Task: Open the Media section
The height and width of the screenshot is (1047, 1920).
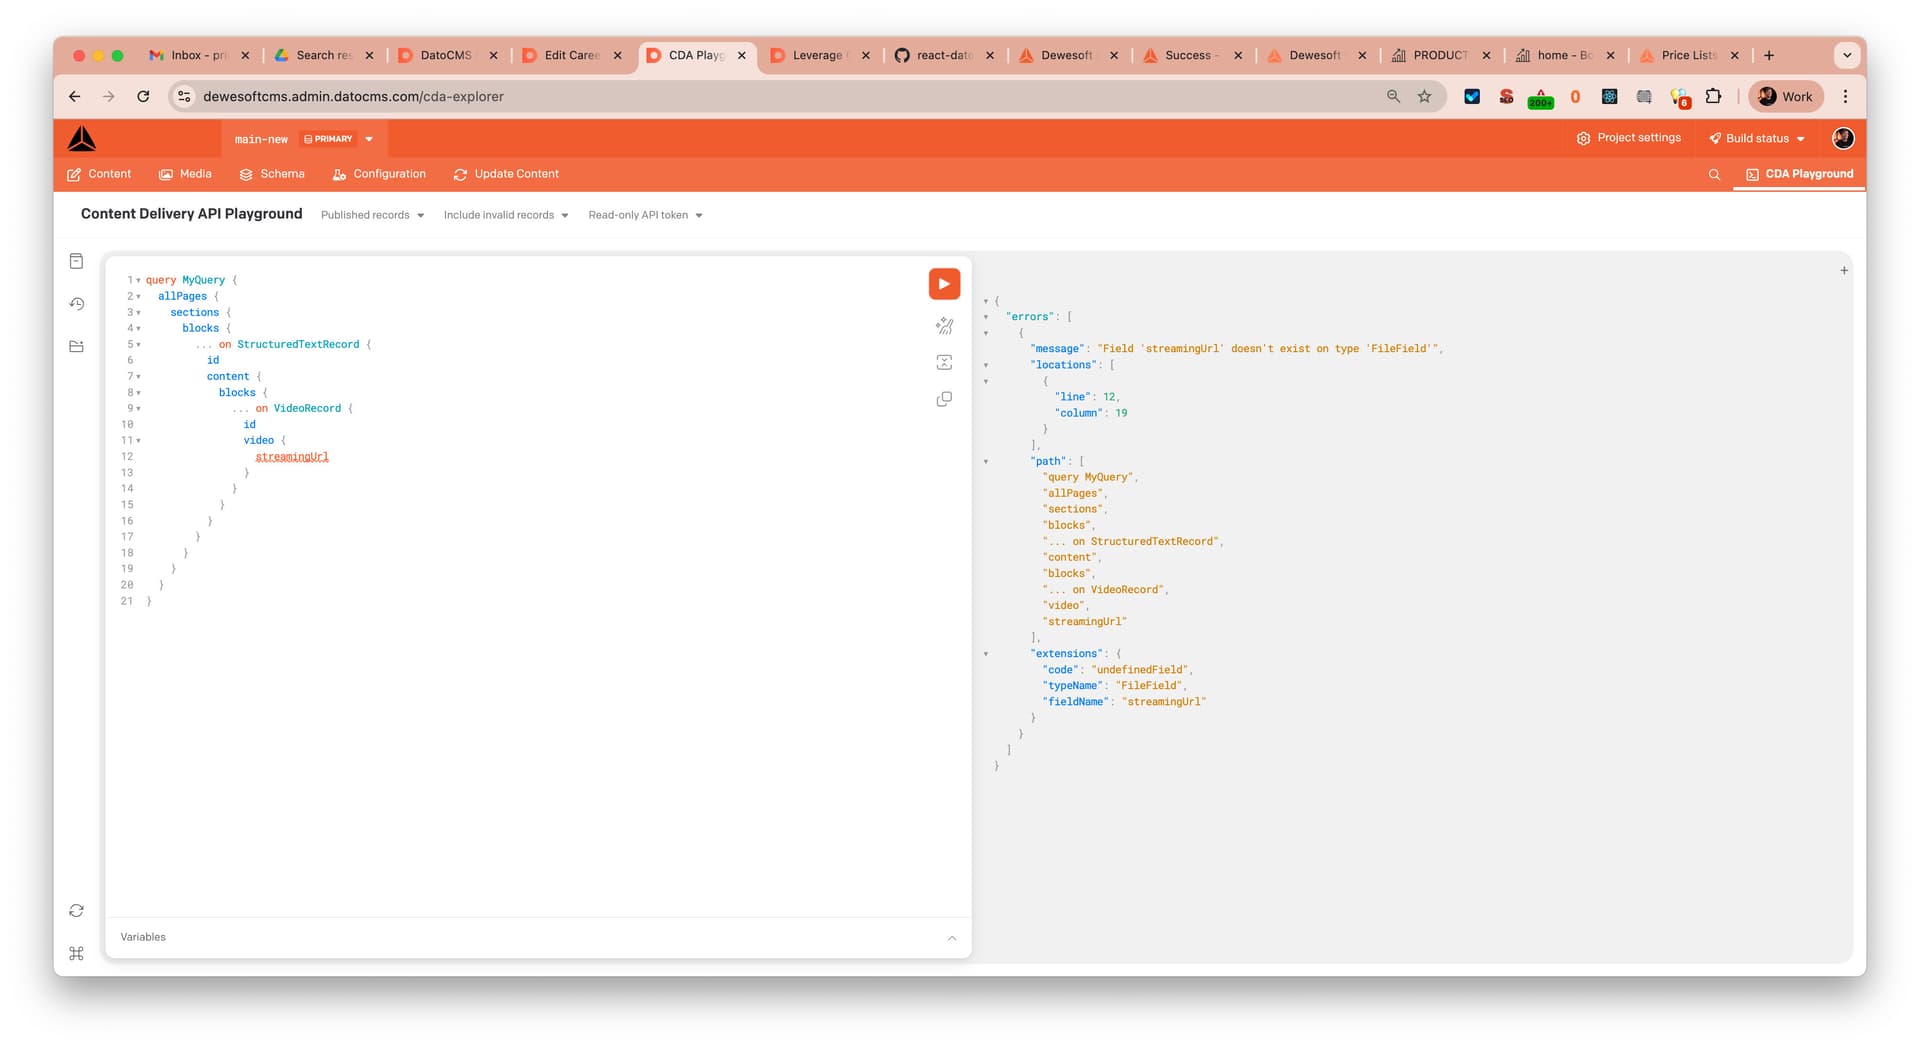Action: click(185, 174)
